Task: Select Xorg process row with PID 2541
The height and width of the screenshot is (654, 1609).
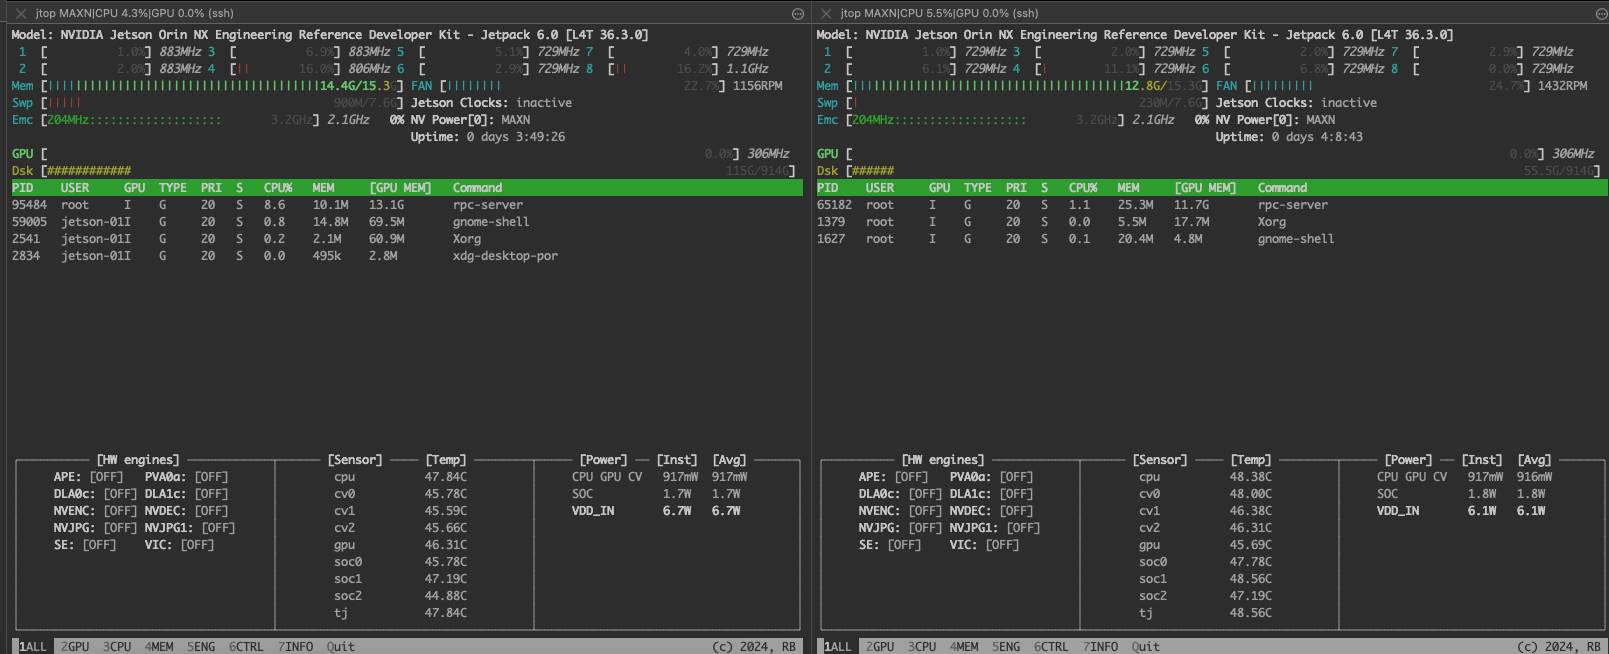Action: (x=406, y=239)
